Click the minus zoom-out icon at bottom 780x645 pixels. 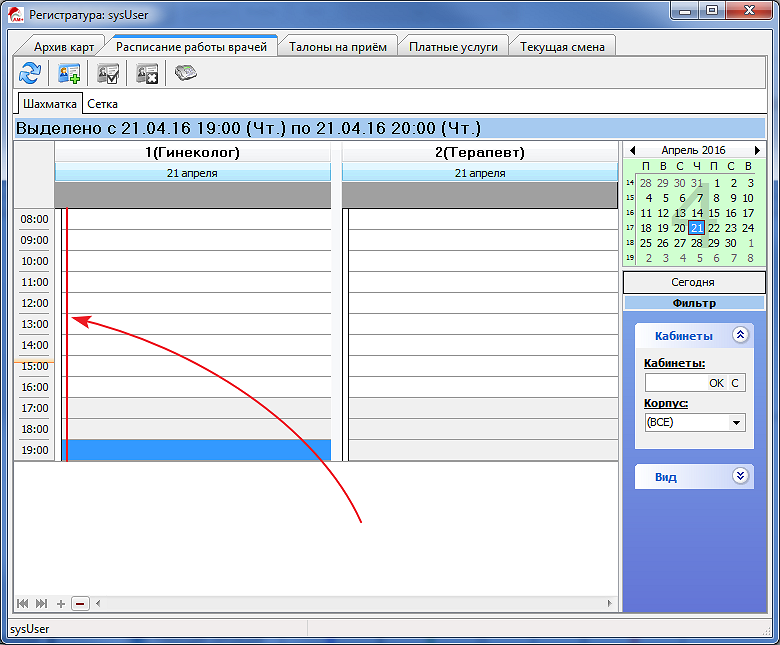point(80,604)
